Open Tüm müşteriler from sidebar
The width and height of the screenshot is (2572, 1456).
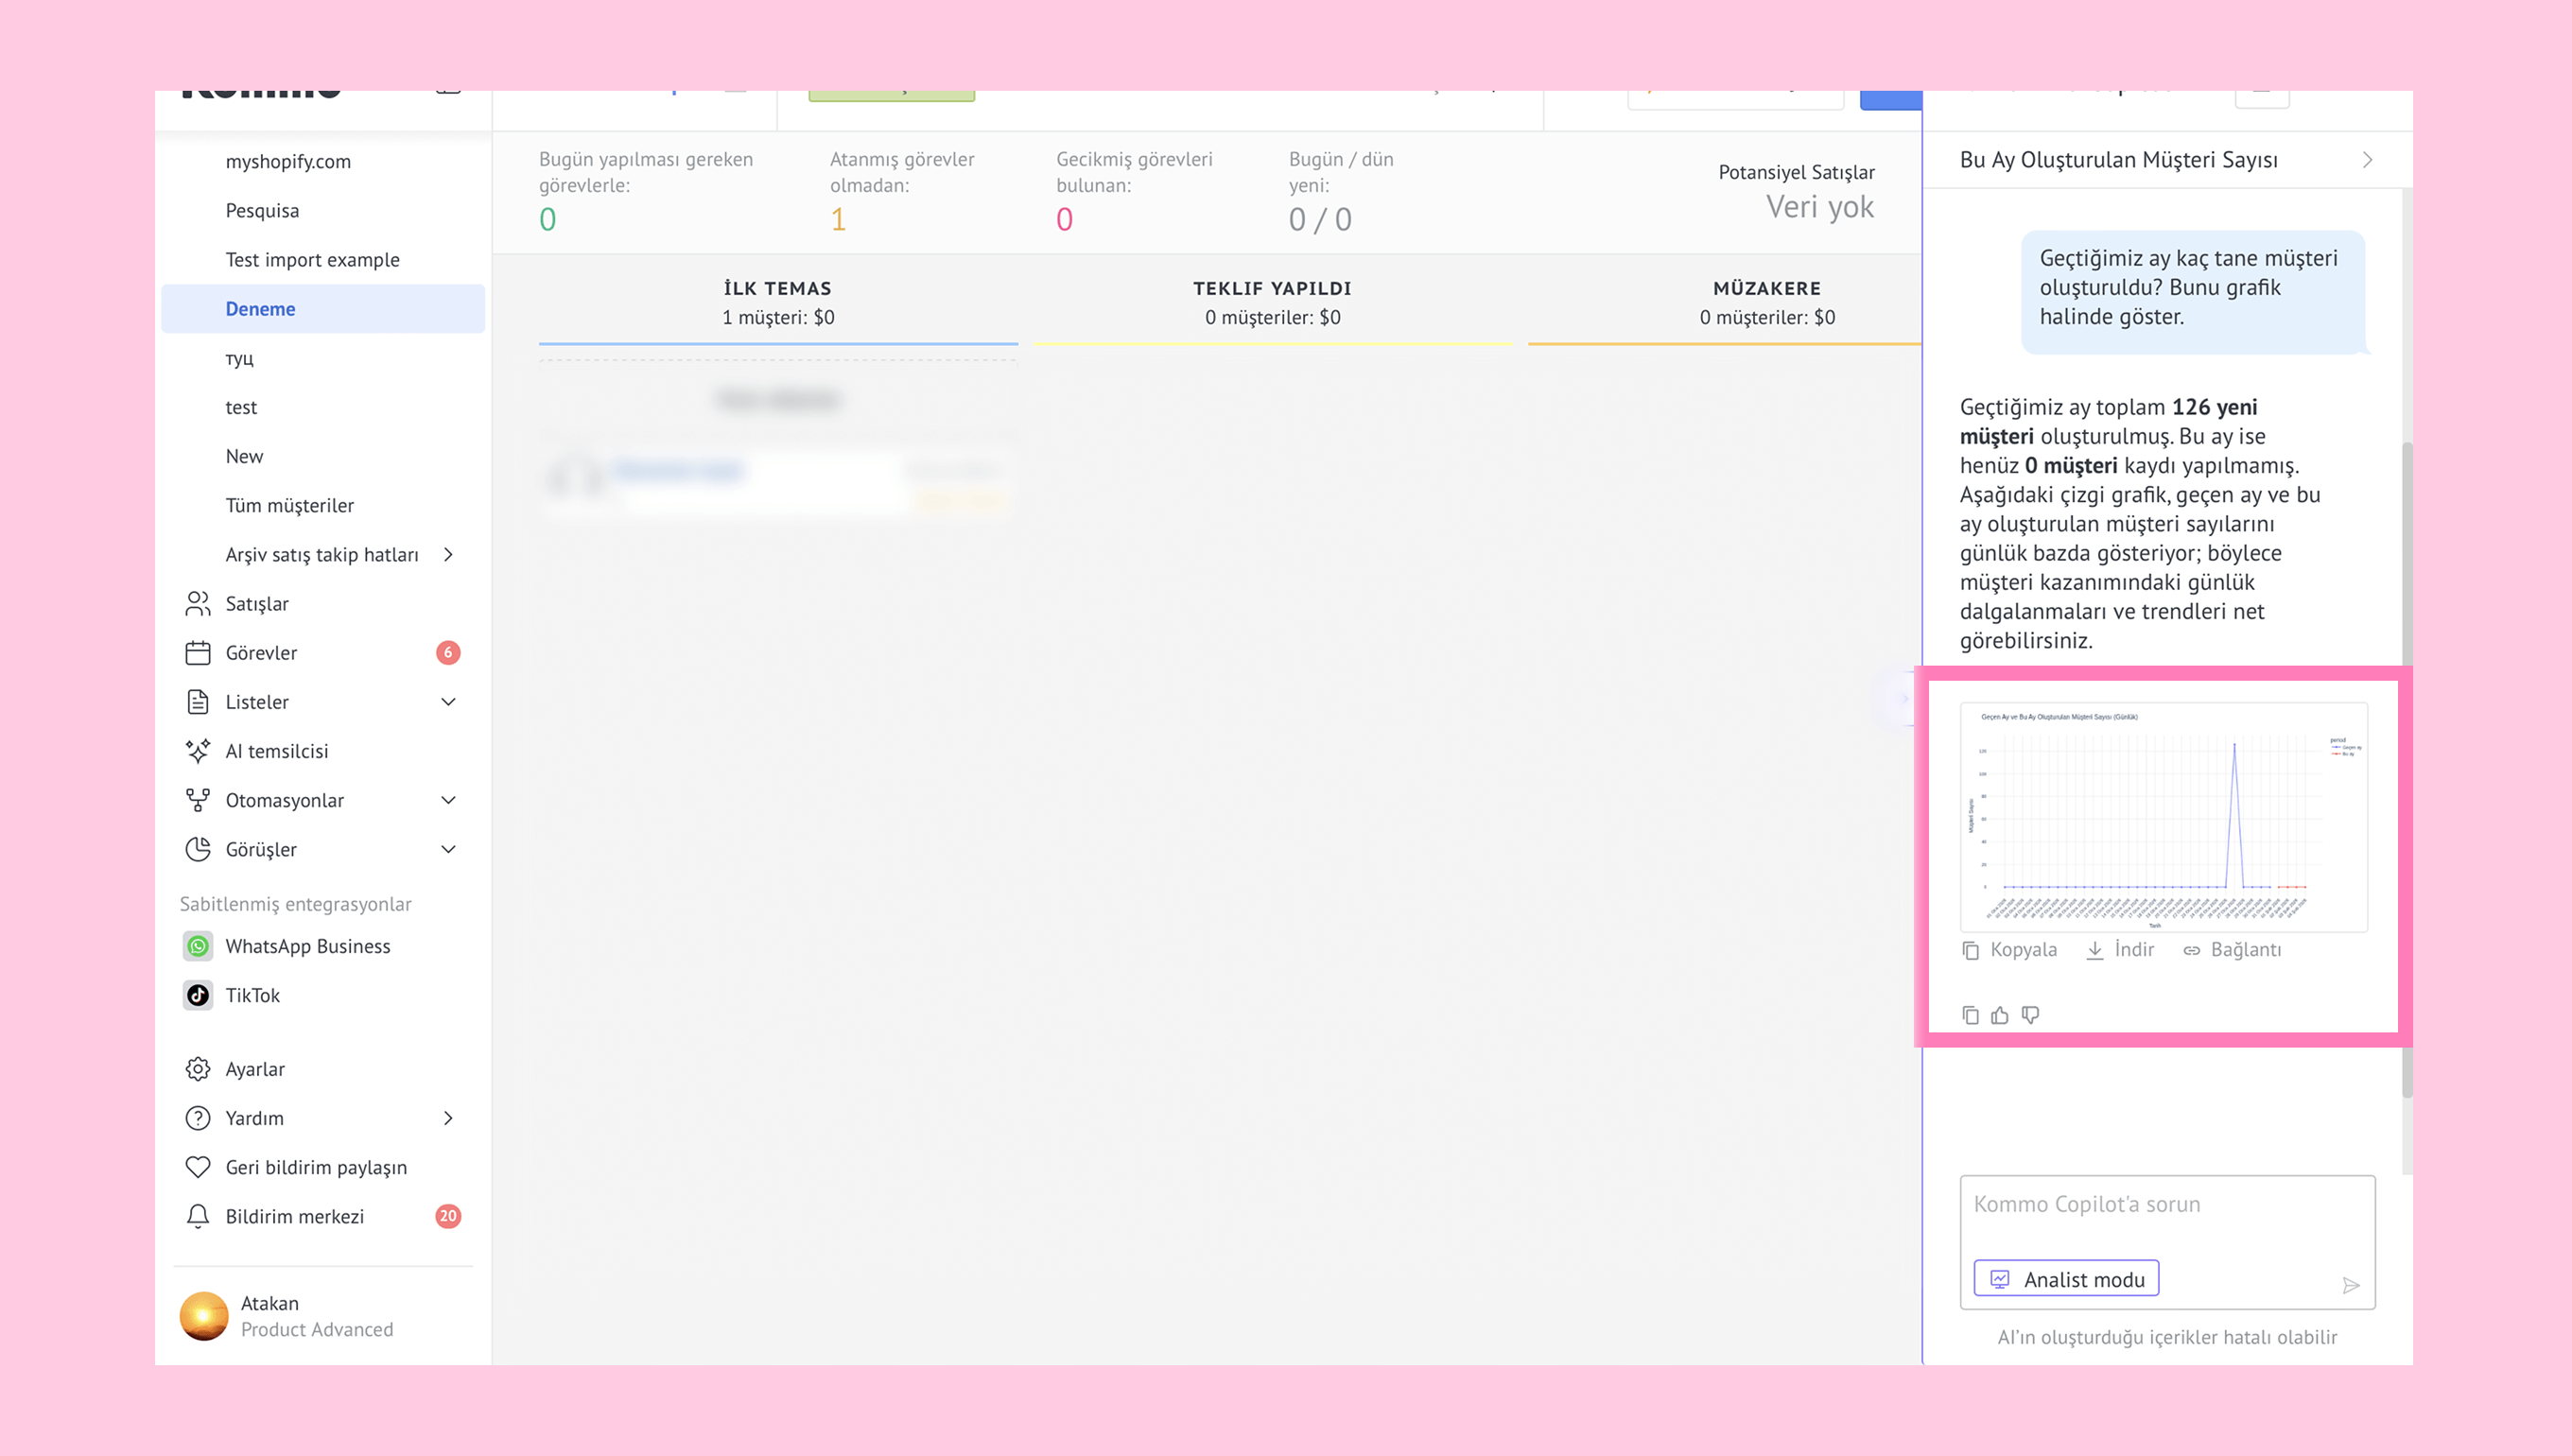[289, 506]
